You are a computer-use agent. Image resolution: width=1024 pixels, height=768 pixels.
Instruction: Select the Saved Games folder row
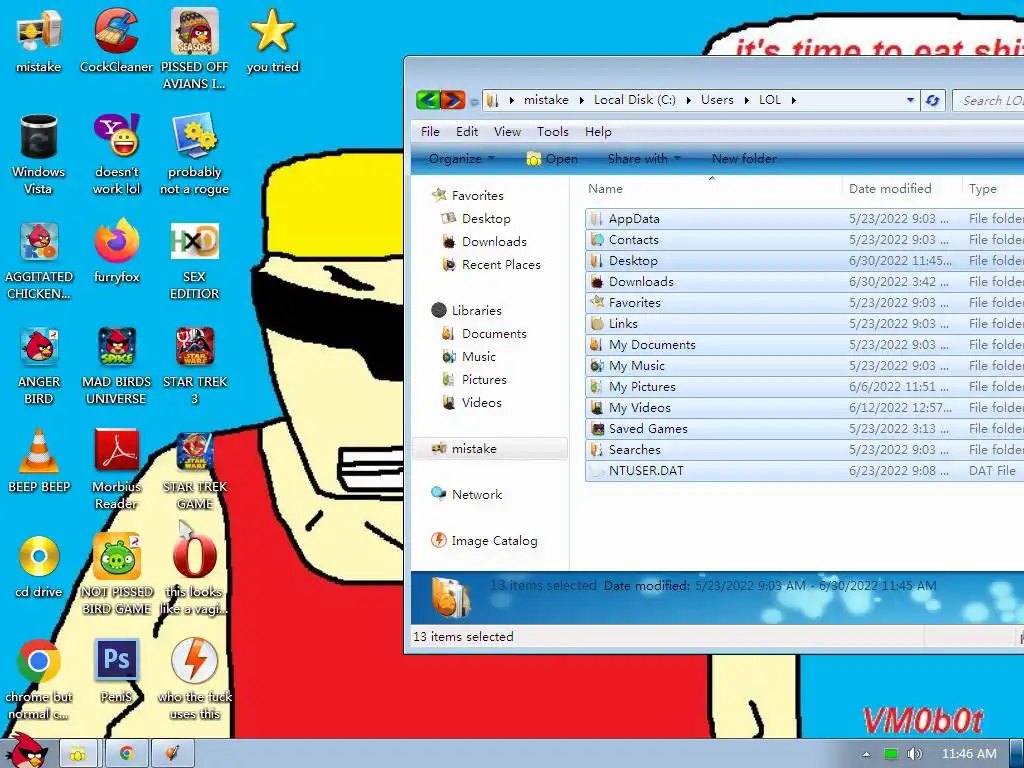point(805,428)
